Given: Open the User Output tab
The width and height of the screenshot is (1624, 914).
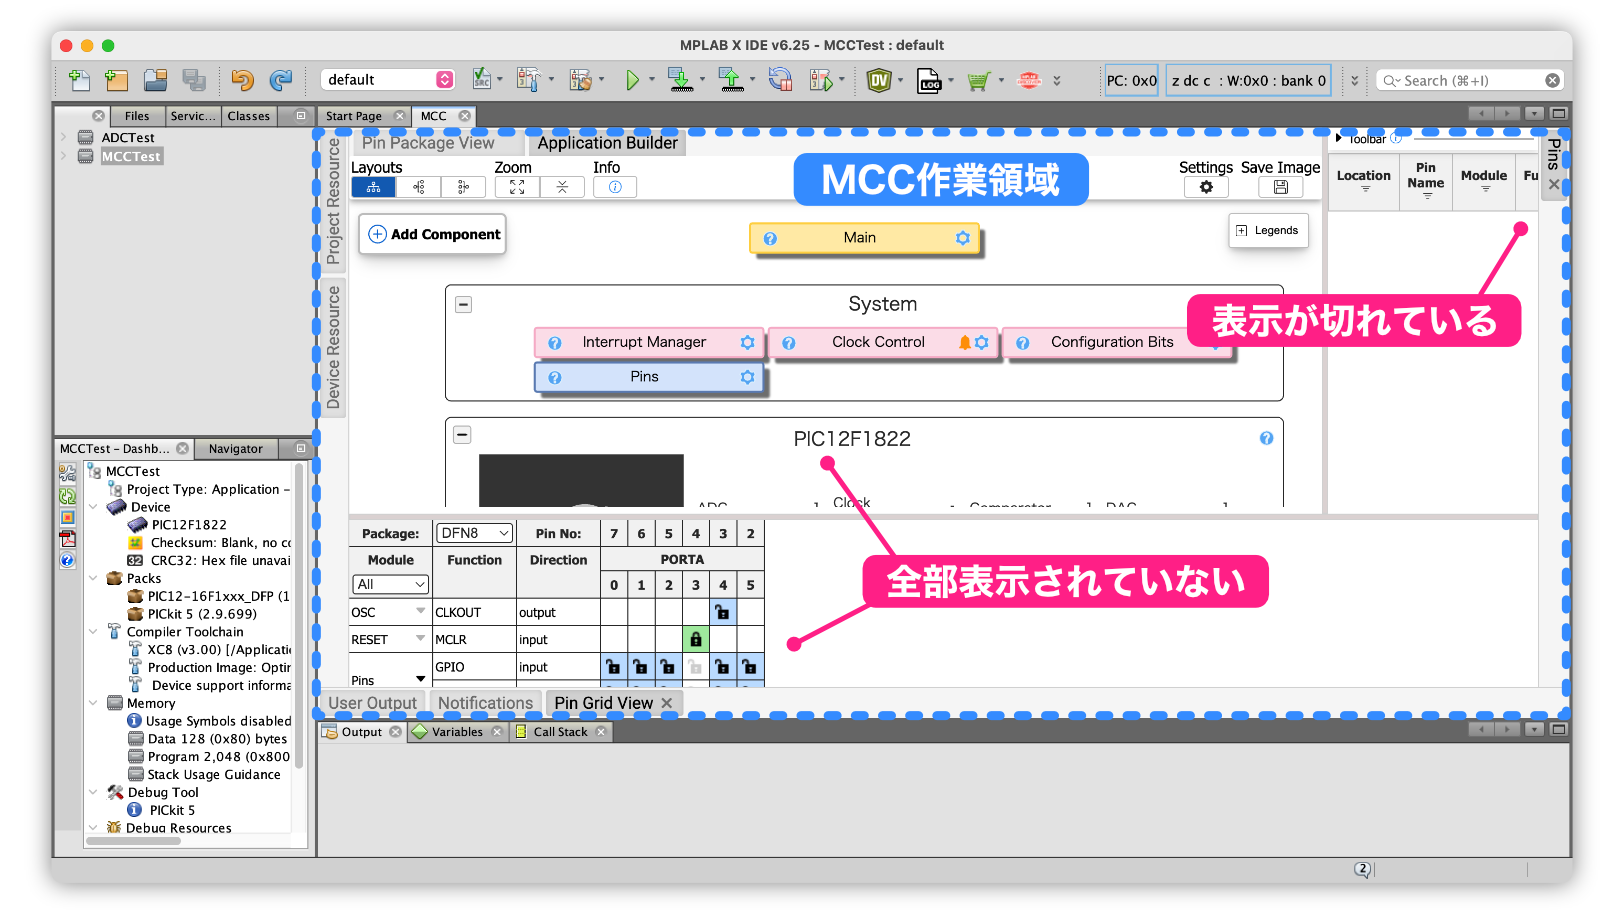Looking at the screenshot, I should (x=372, y=703).
